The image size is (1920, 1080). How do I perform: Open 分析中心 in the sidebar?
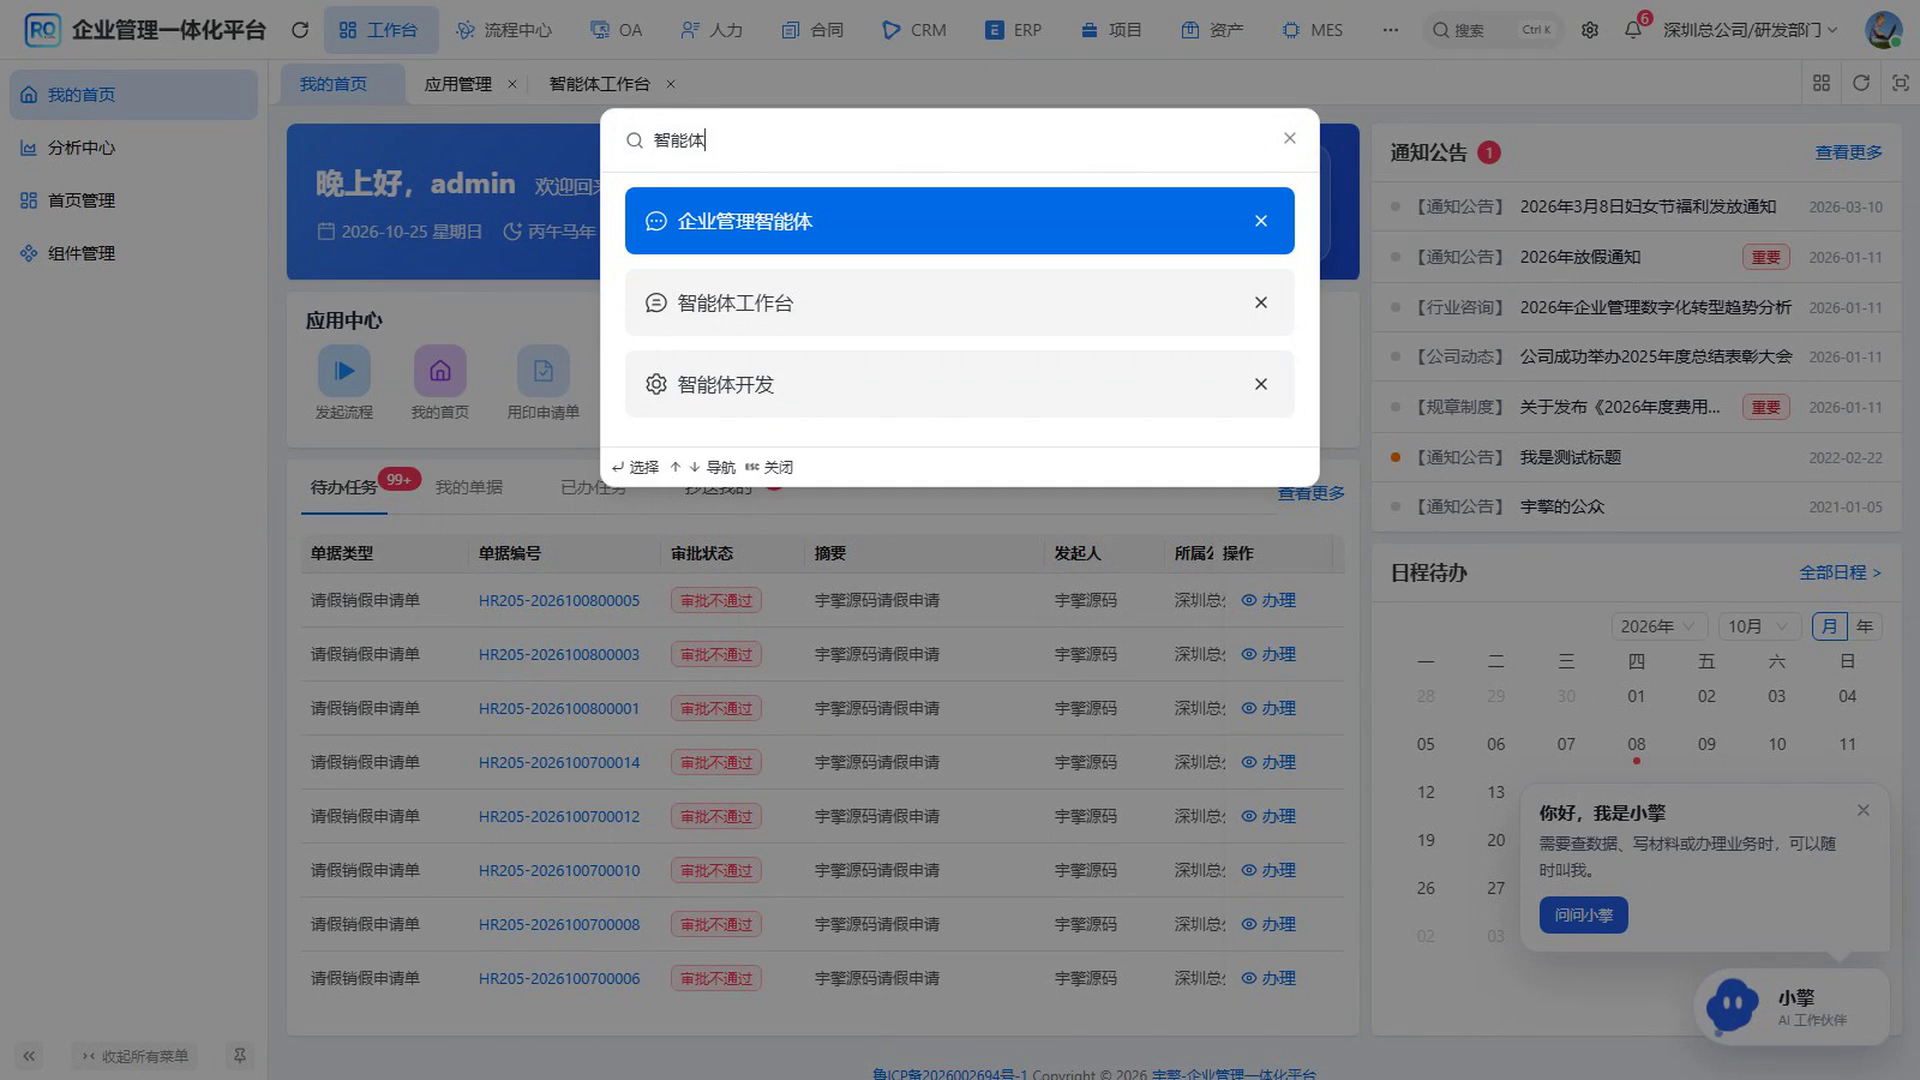click(133, 148)
